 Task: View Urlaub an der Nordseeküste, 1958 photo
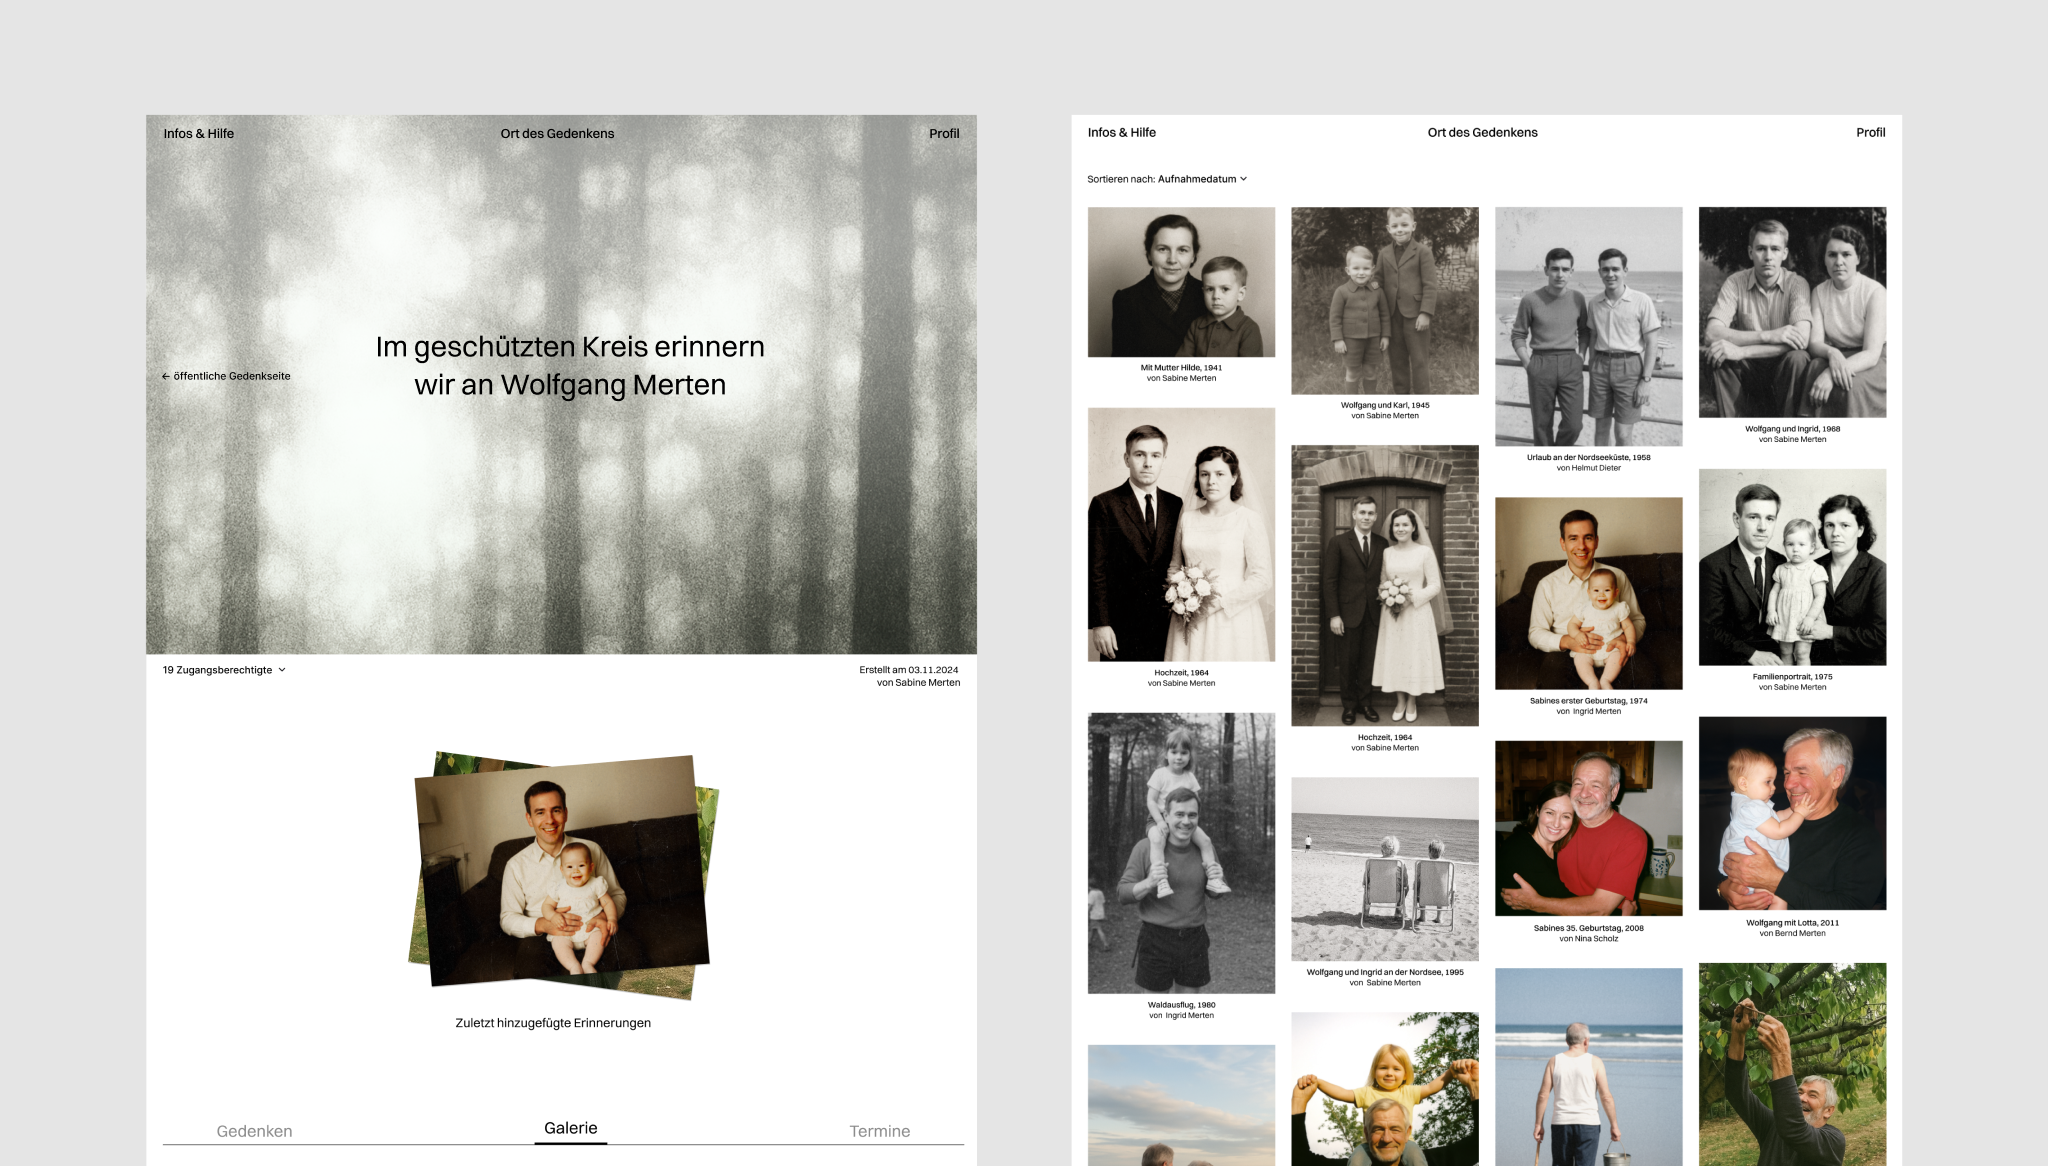coord(1587,326)
